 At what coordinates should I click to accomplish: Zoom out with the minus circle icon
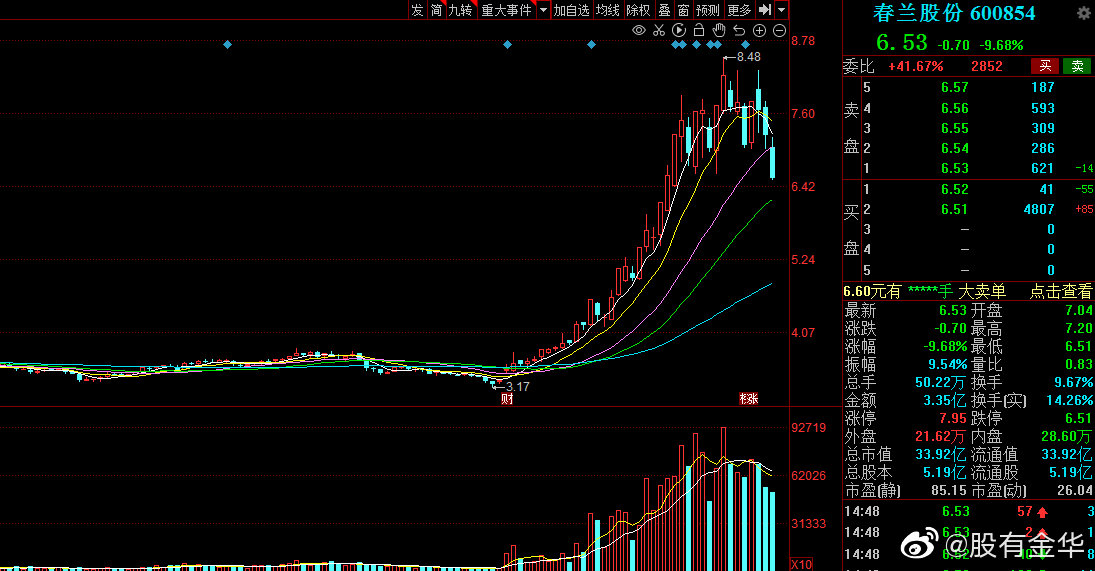(779, 31)
